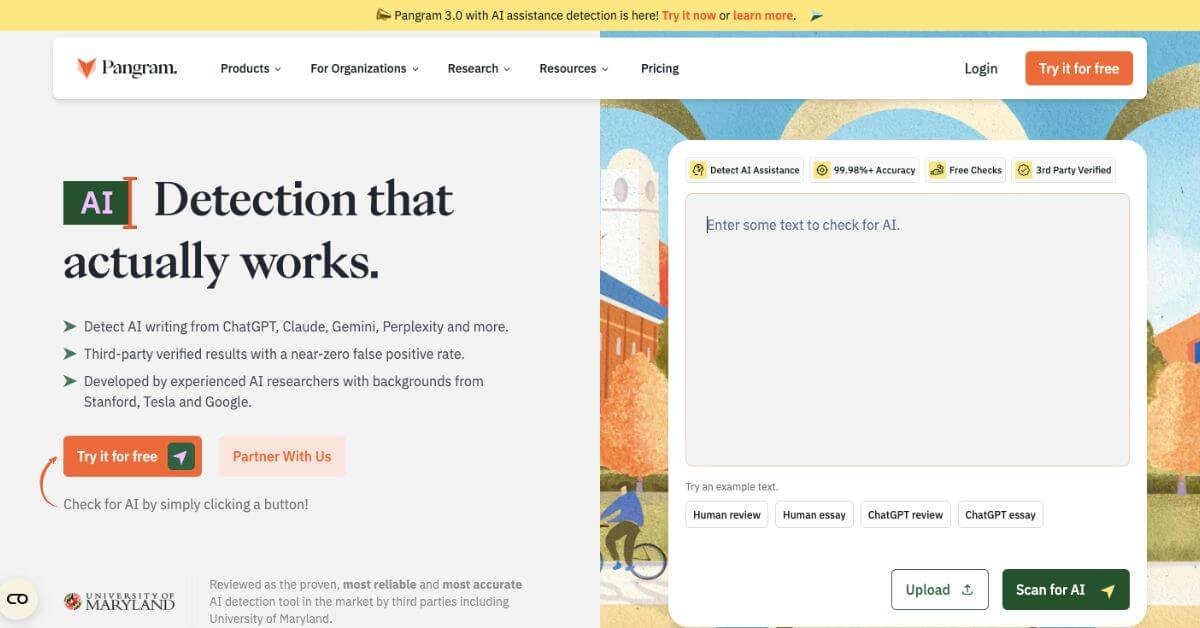The height and width of the screenshot is (628, 1200).
Task: Select Pricing in the navigation bar
Action: (659, 68)
